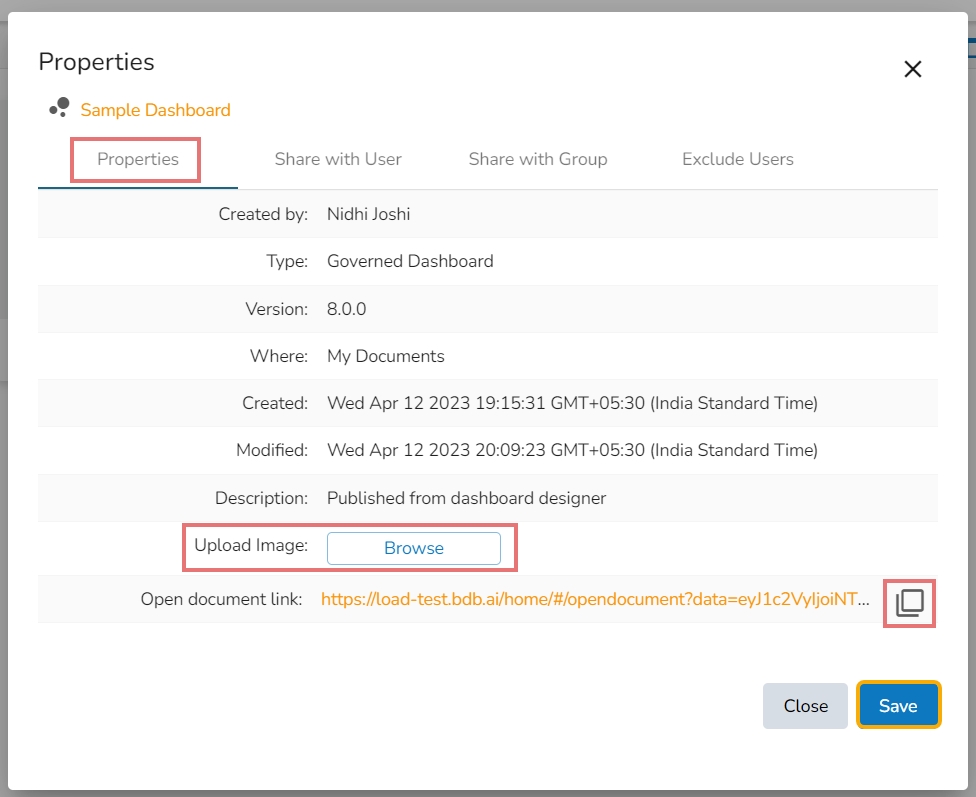Select the Governed Dashboard type value
Viewport: 976px width, 797px height.
coord(410,261)
